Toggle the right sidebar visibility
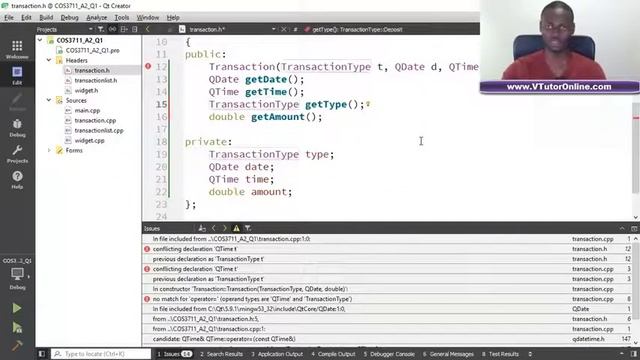640x360 pixels. [633, 354]
